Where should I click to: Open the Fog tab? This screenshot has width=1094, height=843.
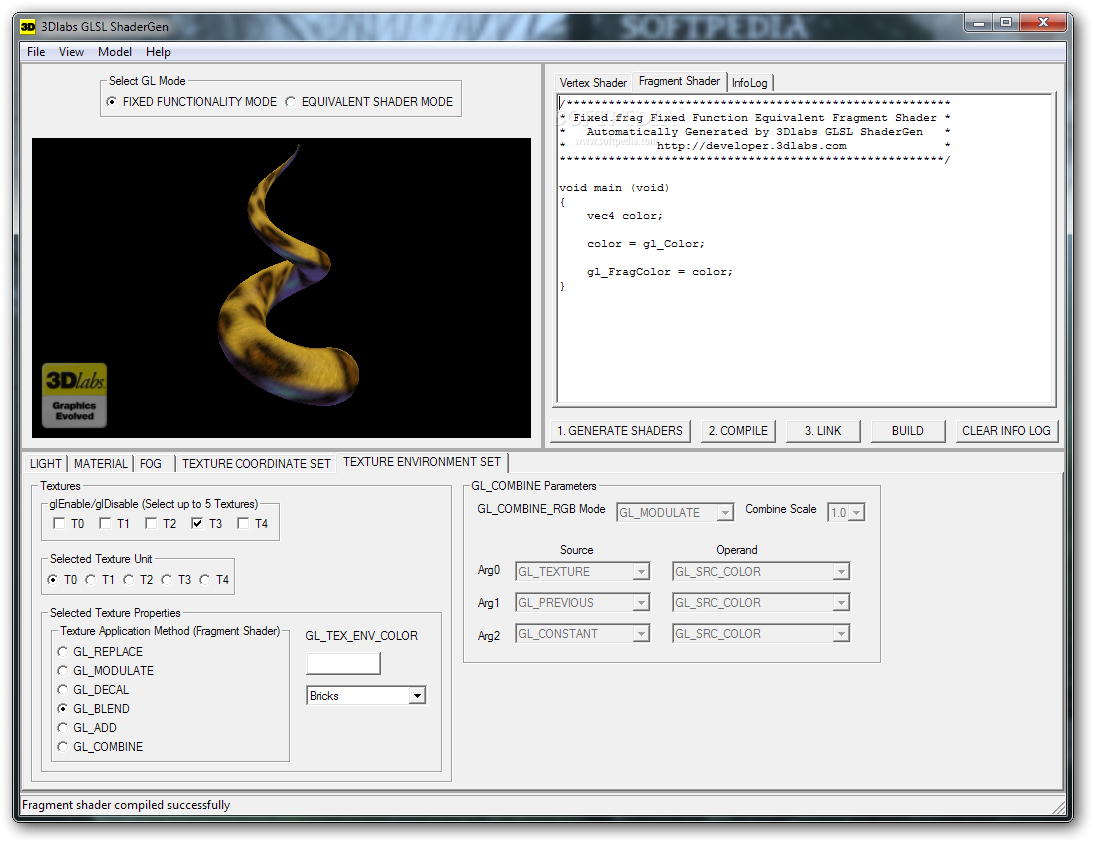point(151,464)
